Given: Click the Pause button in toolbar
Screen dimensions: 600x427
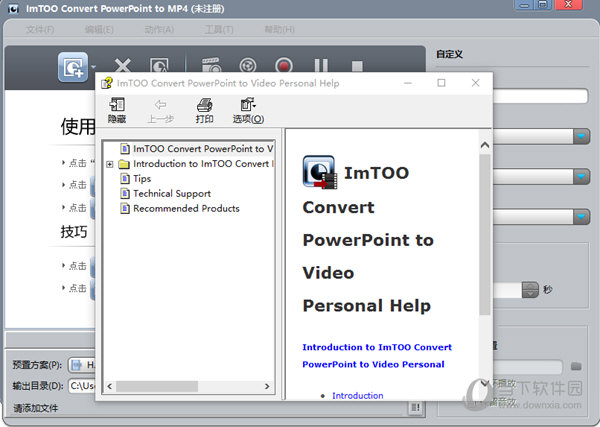Looking at the screenshot, I should pos(321,65).
